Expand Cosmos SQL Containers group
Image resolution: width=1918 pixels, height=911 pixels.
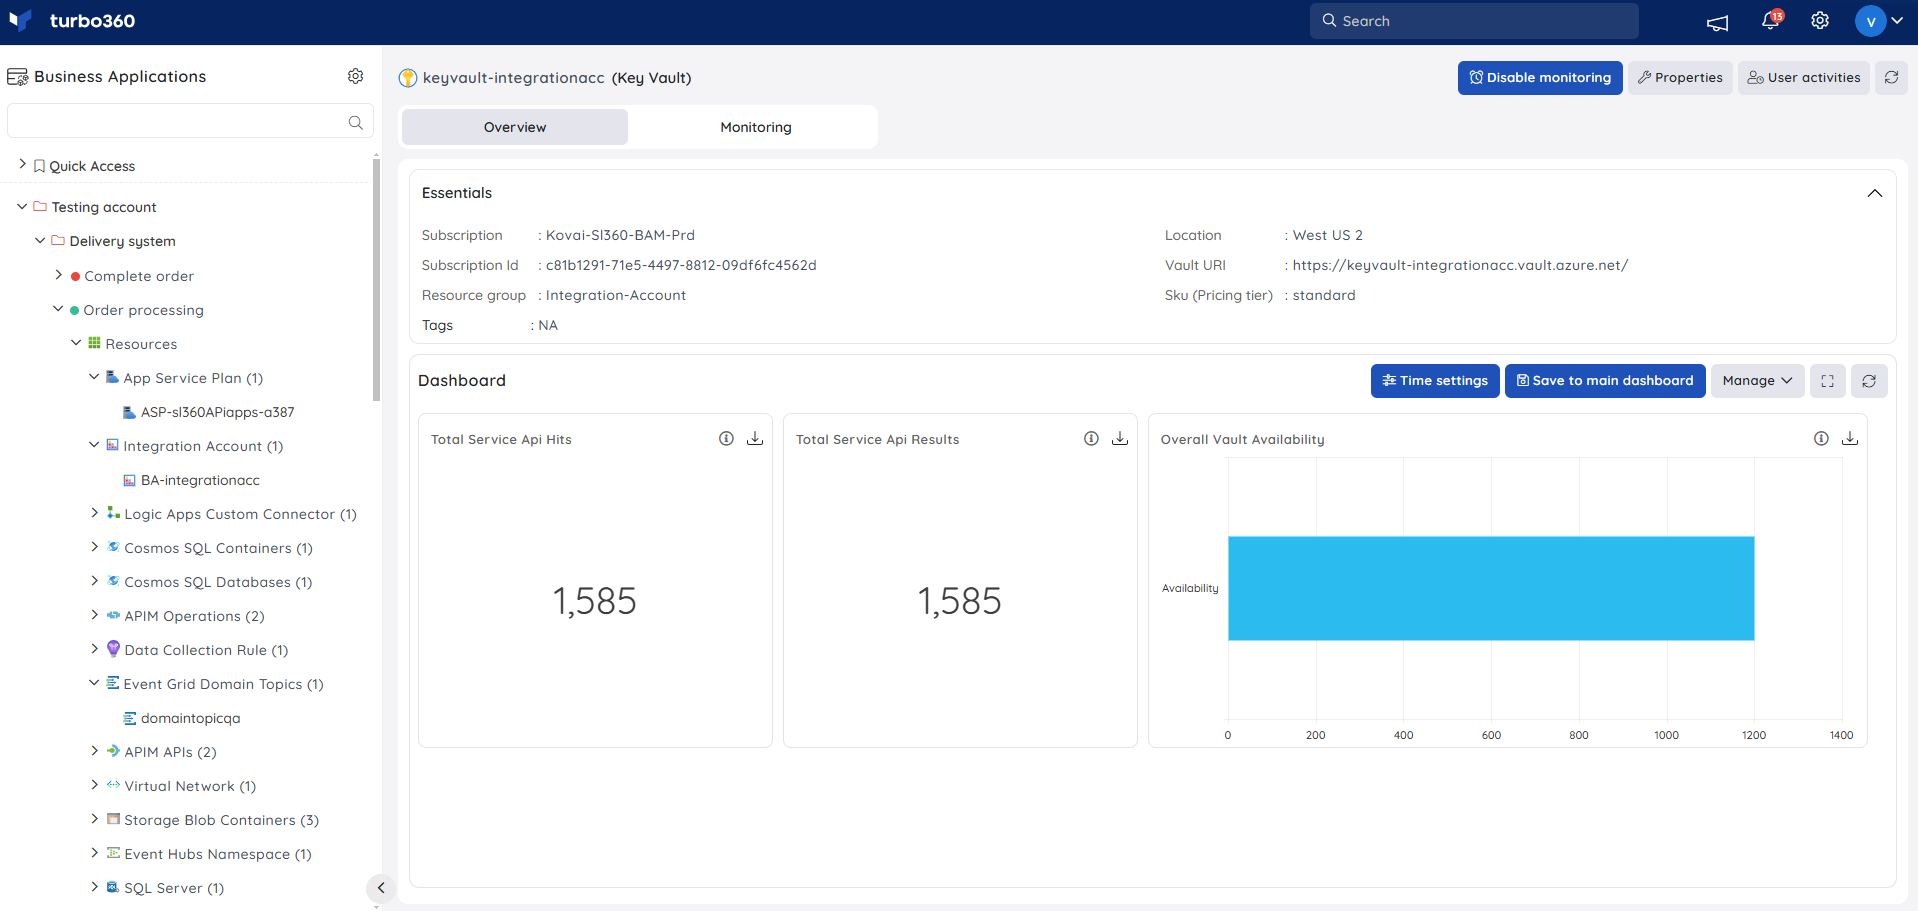pyautogui.click(x=94, y=547)
